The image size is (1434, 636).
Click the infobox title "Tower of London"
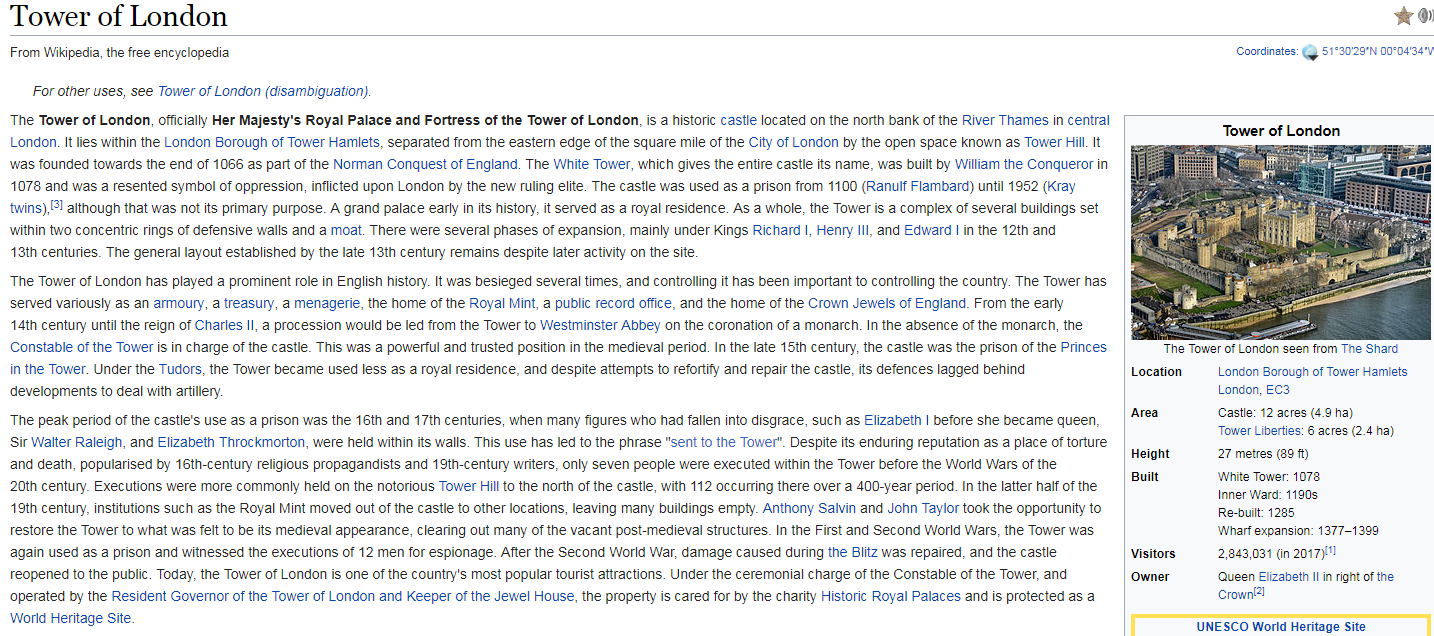point(1281,131)
